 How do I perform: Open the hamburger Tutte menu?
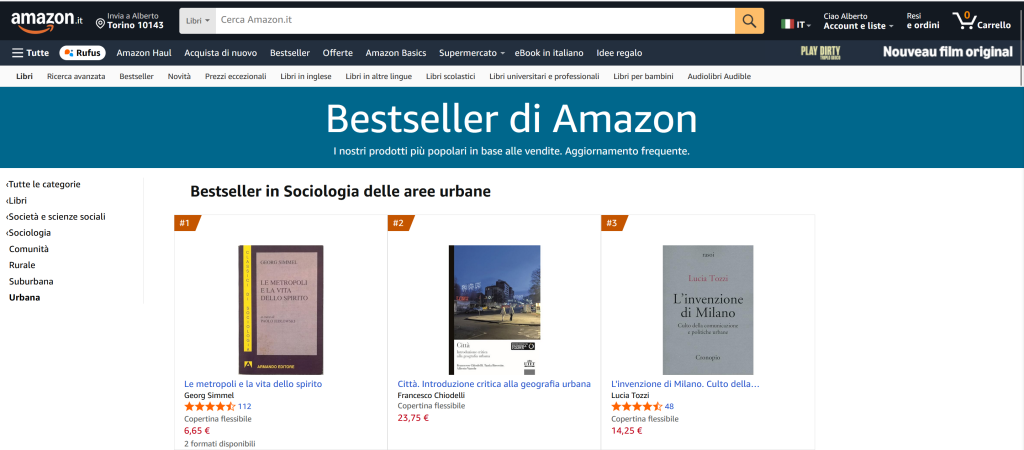point(30,53)
